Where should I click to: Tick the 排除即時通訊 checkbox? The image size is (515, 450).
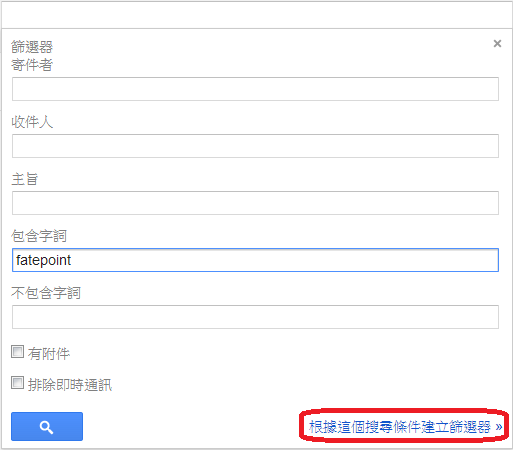pyautogui.click(x=17, y=383)
